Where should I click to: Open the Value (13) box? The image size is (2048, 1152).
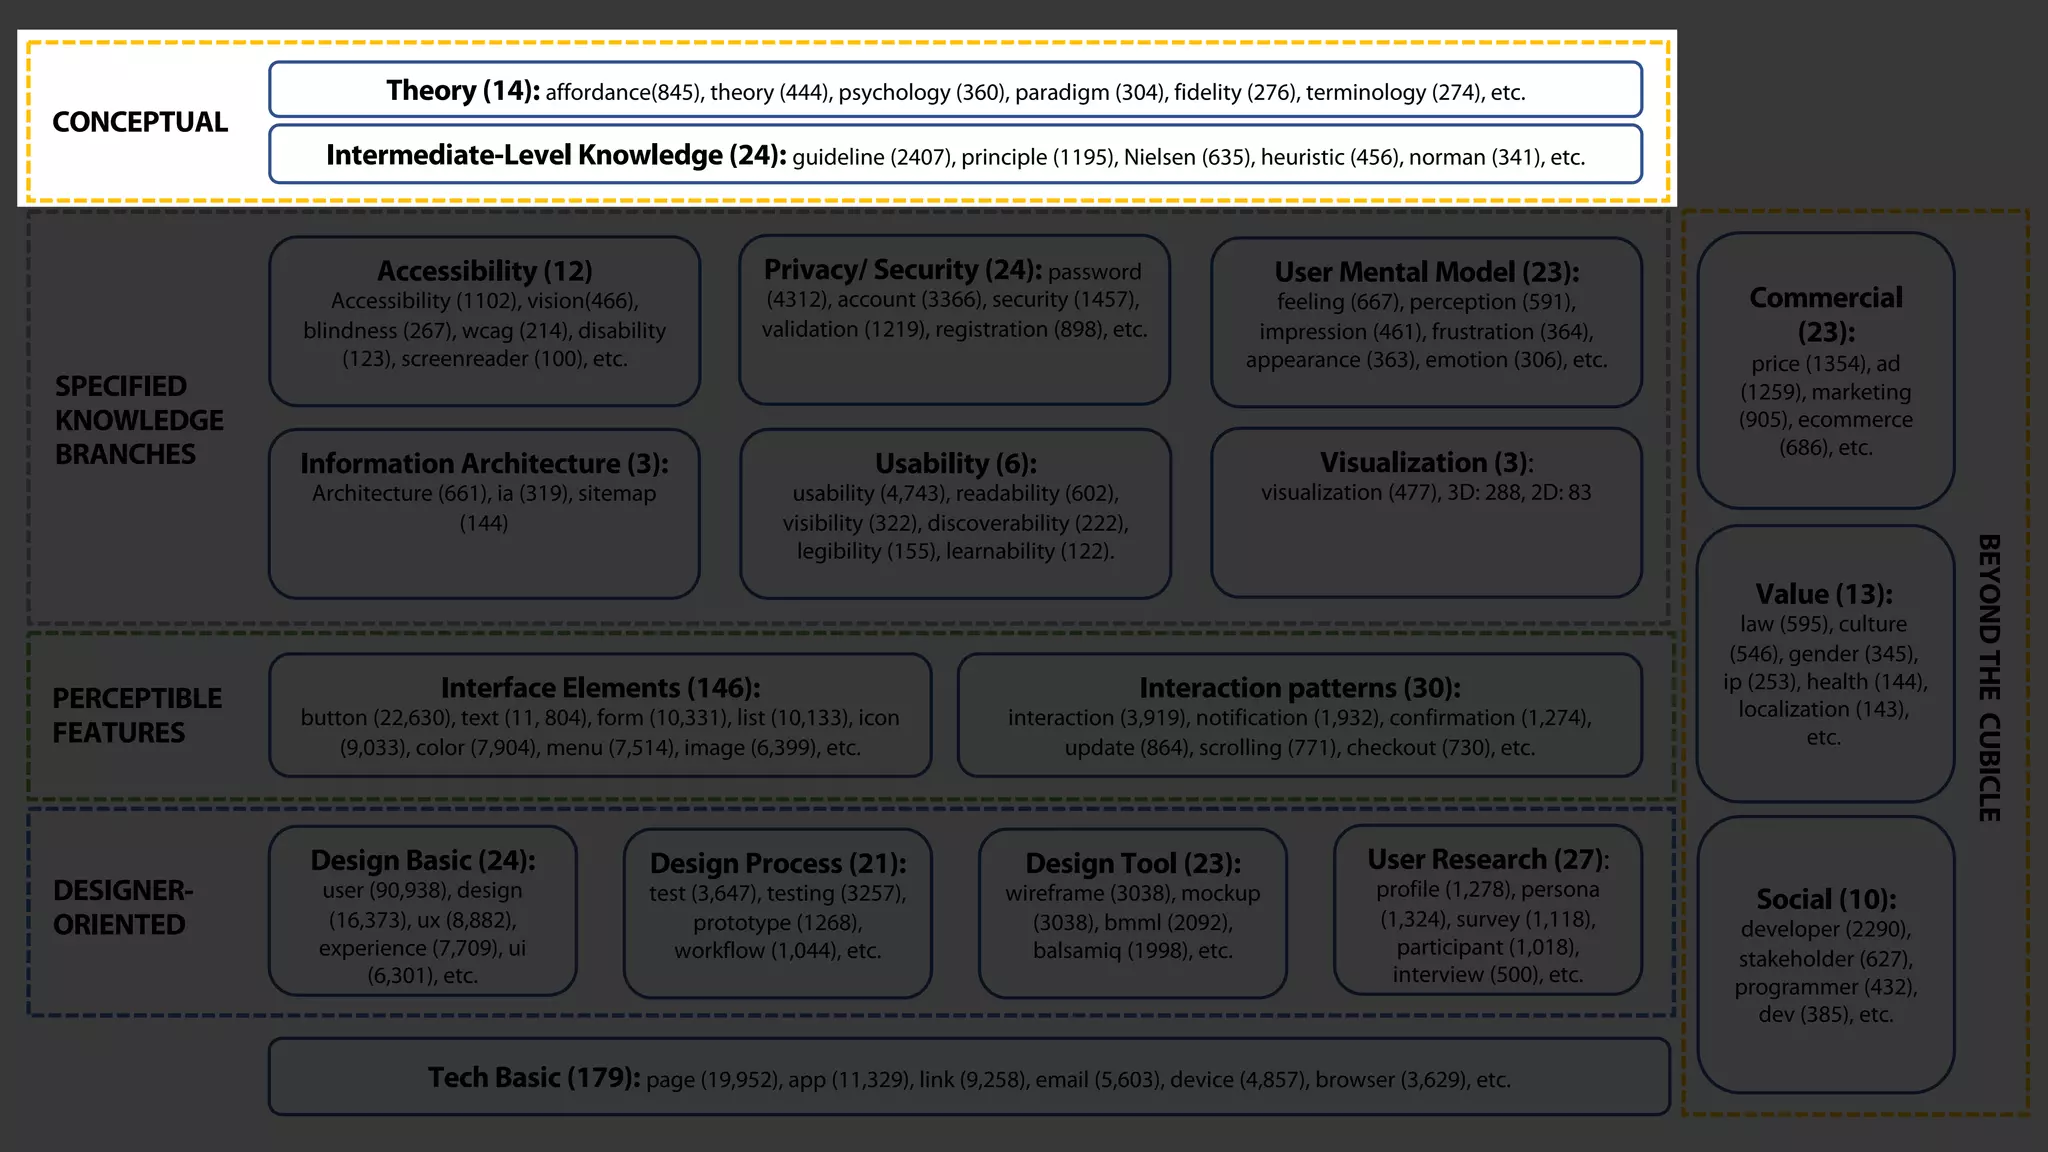[1824, 663]
